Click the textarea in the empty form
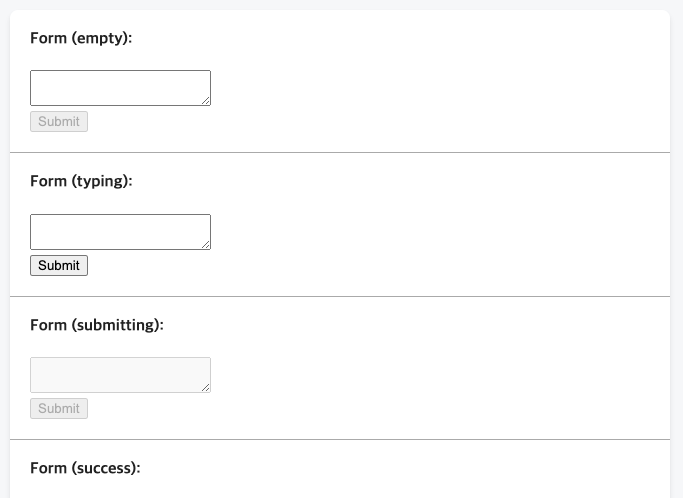 (120, 88)
